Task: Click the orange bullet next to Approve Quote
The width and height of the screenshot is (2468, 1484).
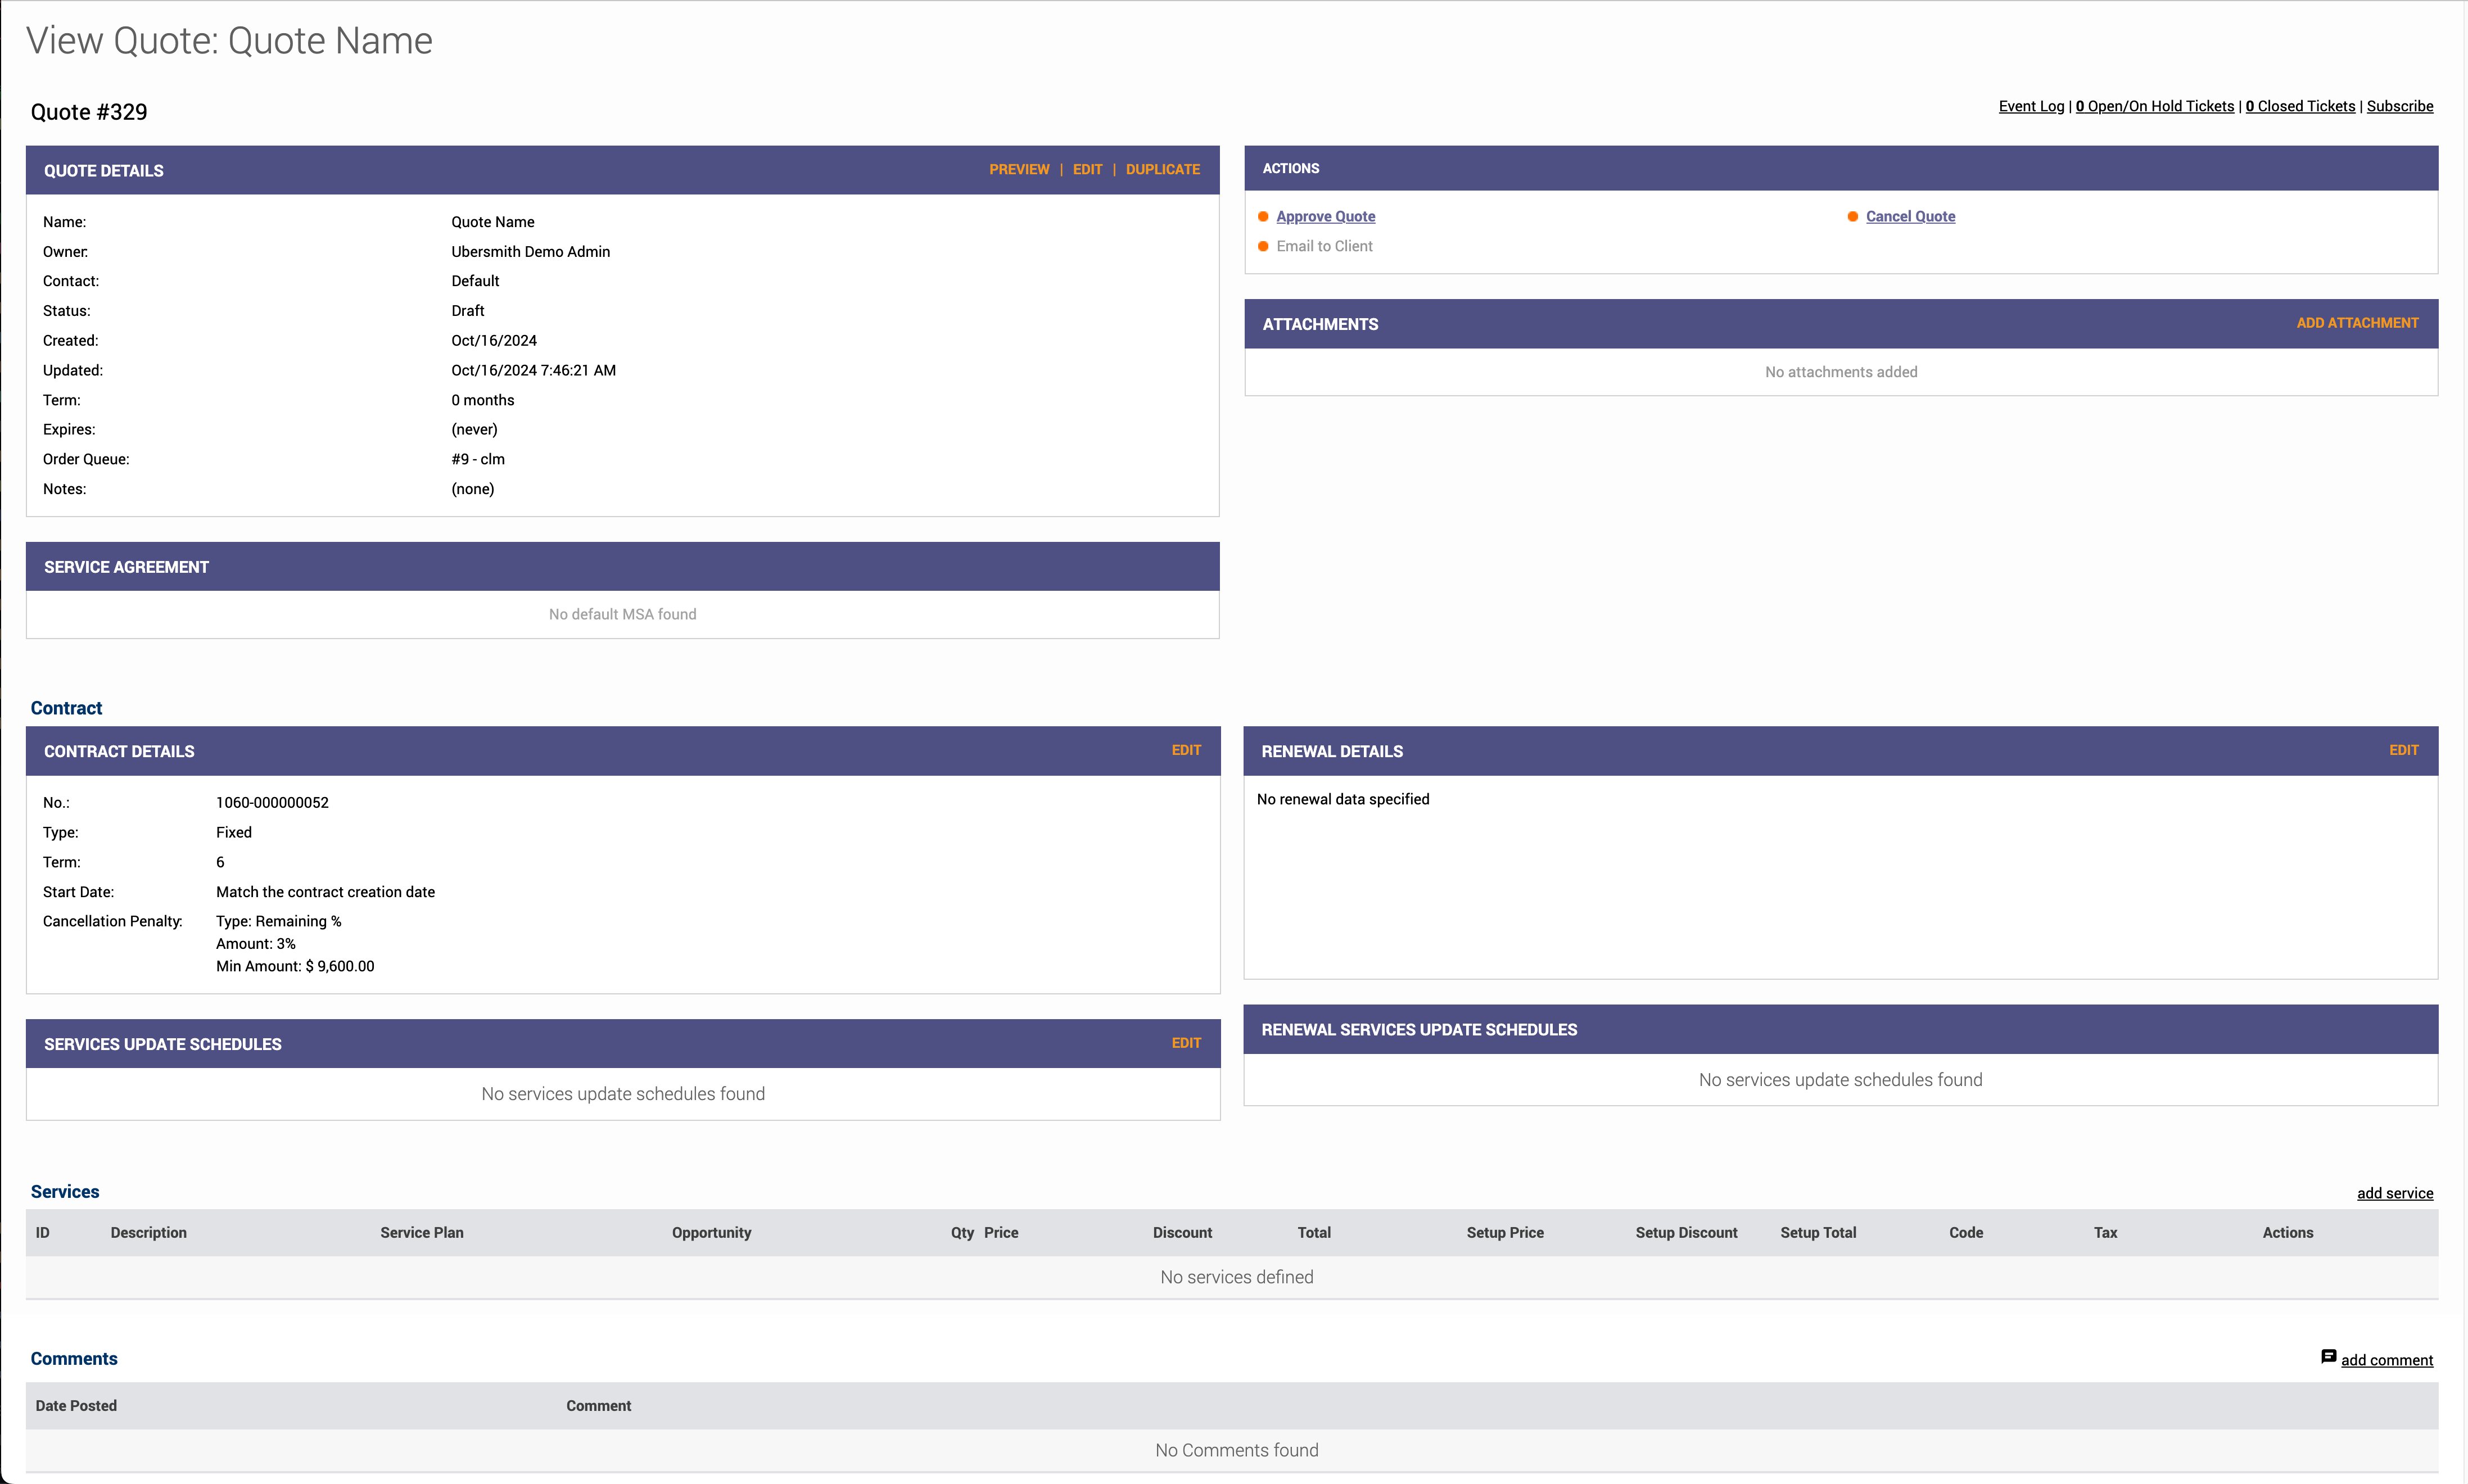Action: [1263, 217]
